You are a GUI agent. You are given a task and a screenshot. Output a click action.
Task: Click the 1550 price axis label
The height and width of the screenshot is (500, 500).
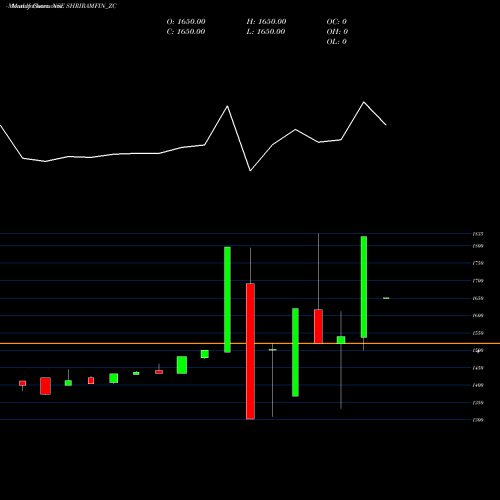(478, 333)
